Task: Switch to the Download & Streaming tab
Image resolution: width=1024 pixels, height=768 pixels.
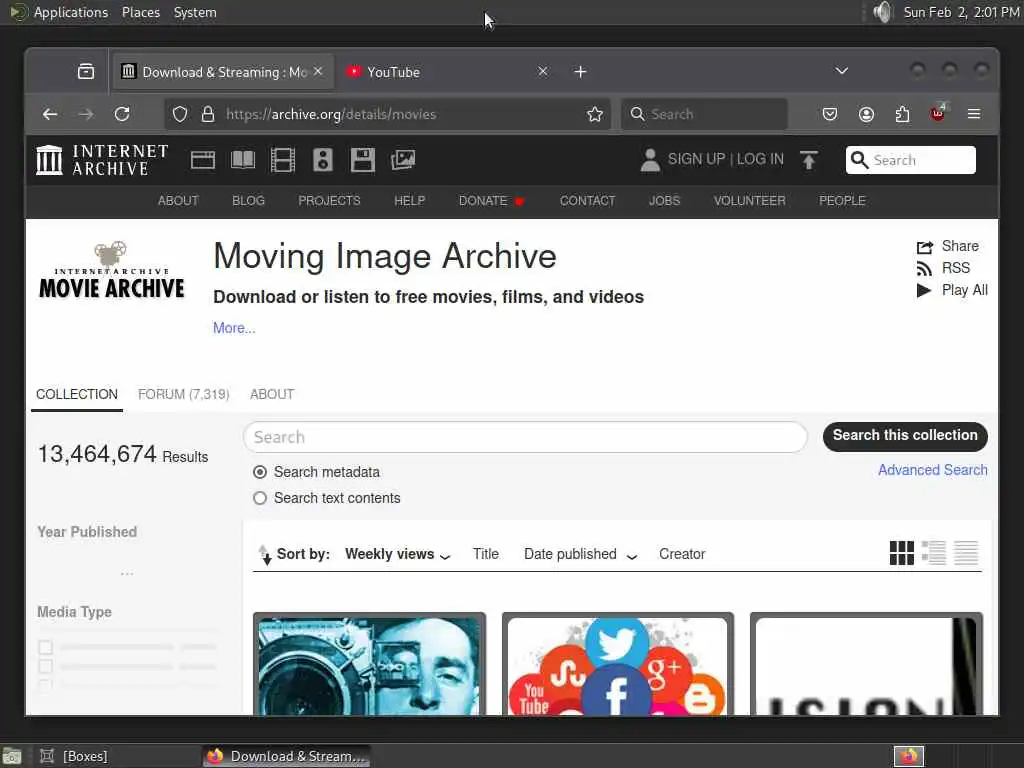Action: point(222,72)
